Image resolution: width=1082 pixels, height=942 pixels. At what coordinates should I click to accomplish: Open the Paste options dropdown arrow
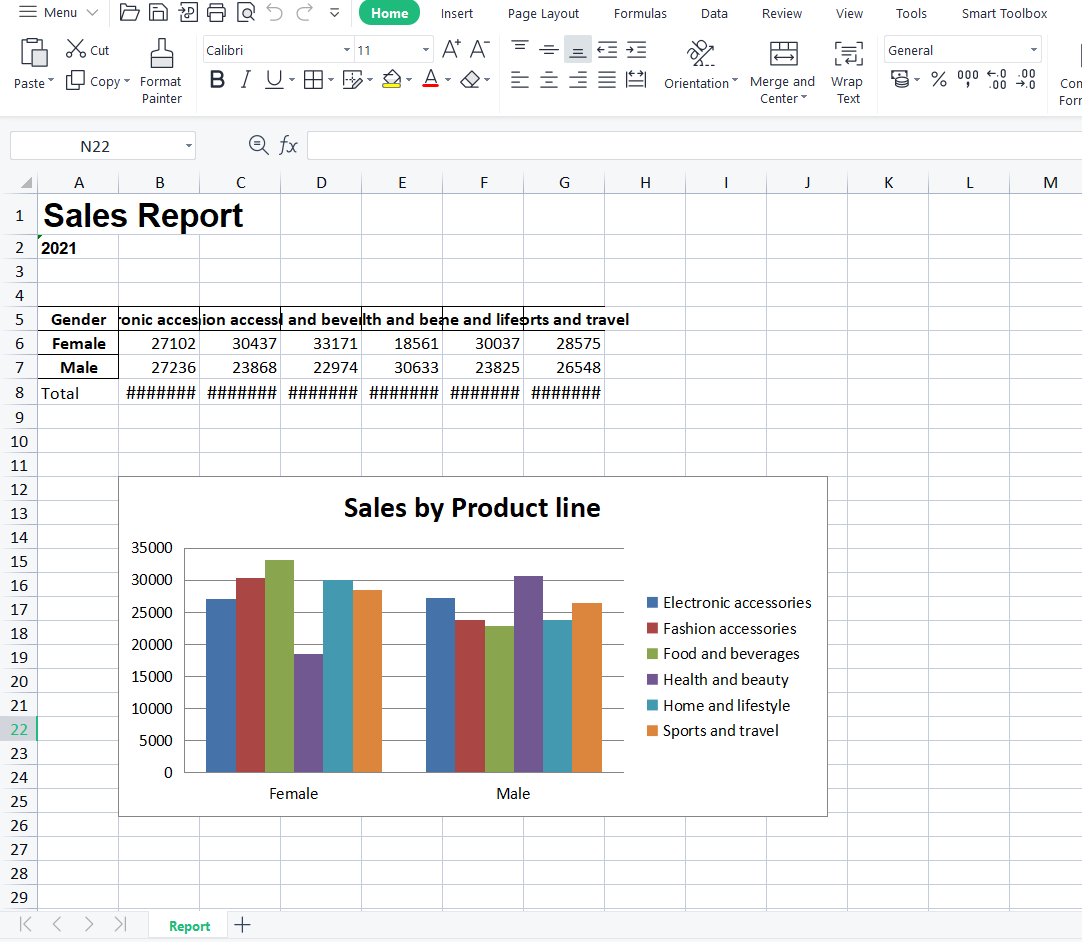click(x=50, y=82)
